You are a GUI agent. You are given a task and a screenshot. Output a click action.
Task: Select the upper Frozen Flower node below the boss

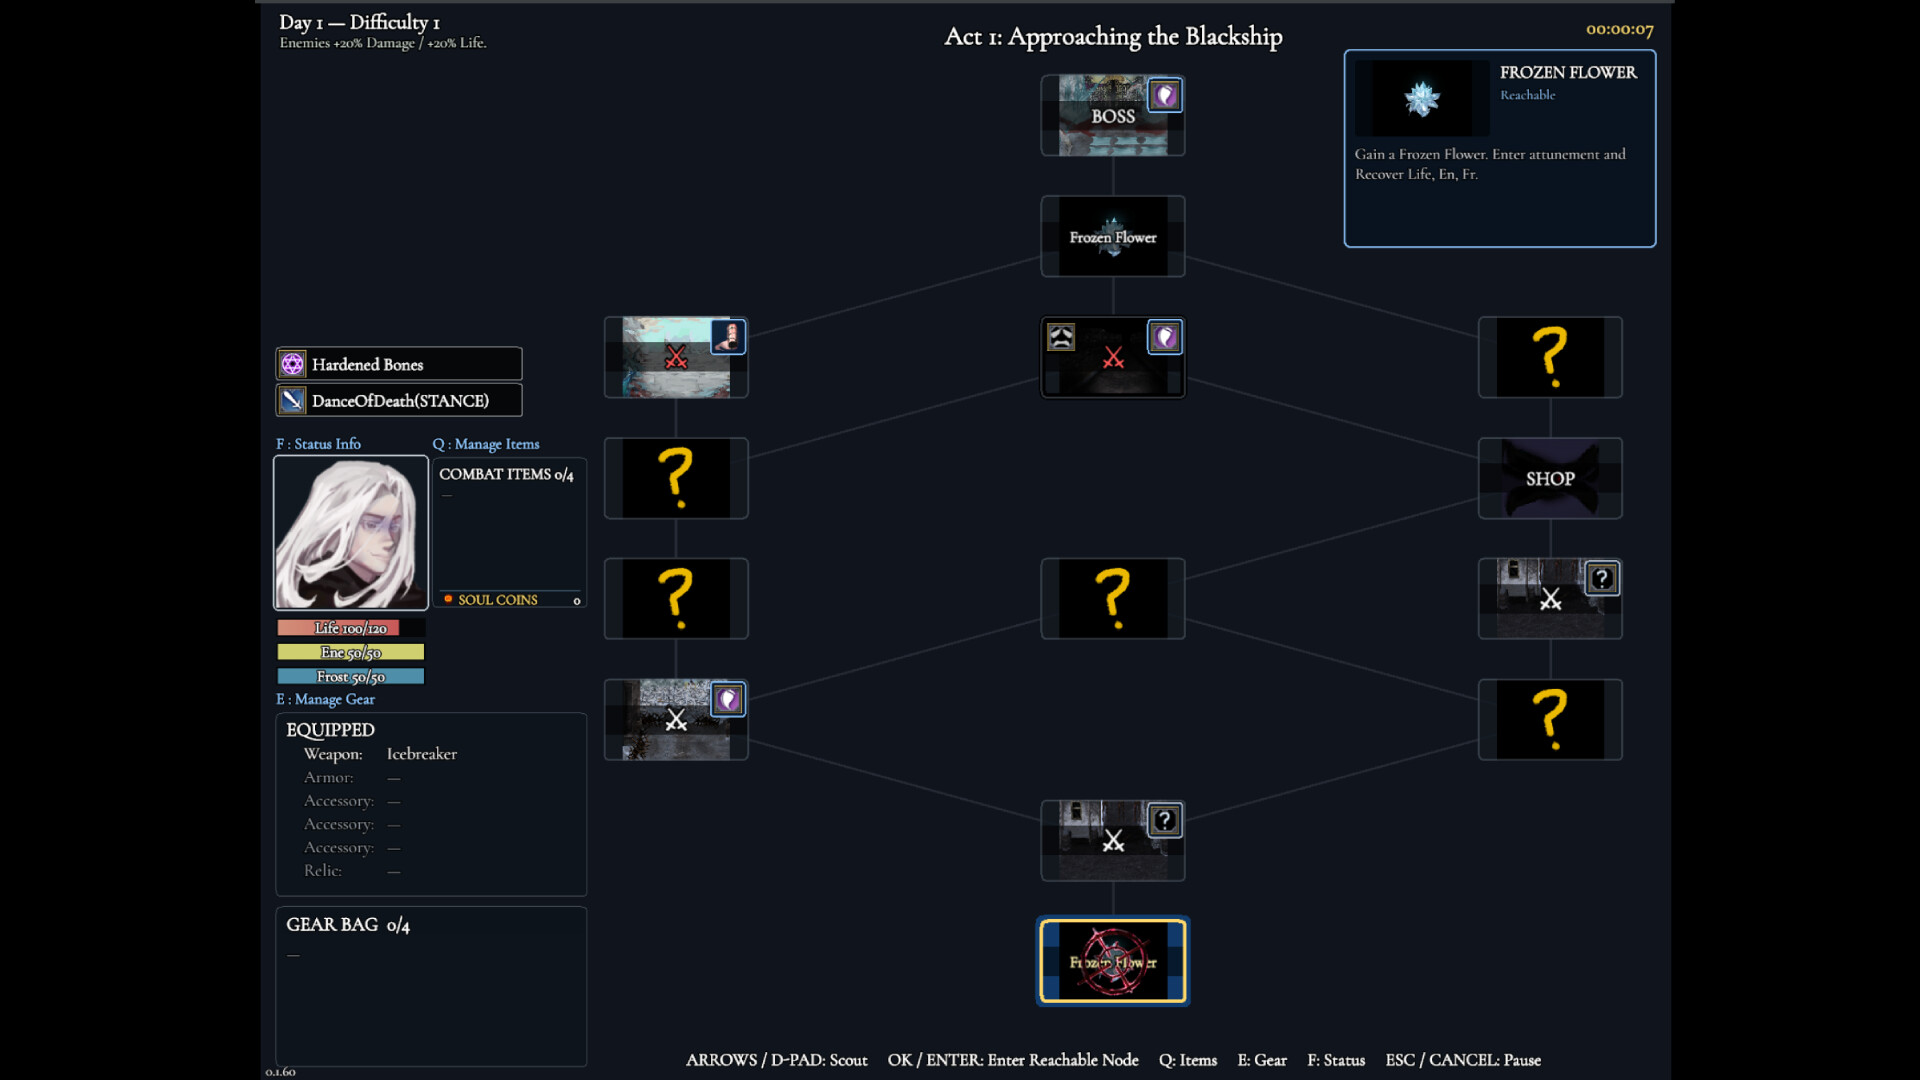(x=1112, y=237)
